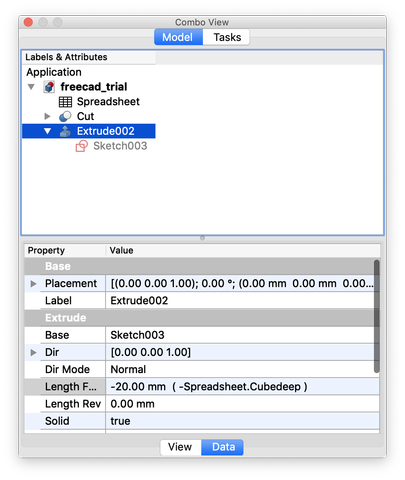This screenshot has width=405, height=480.
Task: Switch to the Tasks tab
Action: pyautogui.click(x=227, y=37)
